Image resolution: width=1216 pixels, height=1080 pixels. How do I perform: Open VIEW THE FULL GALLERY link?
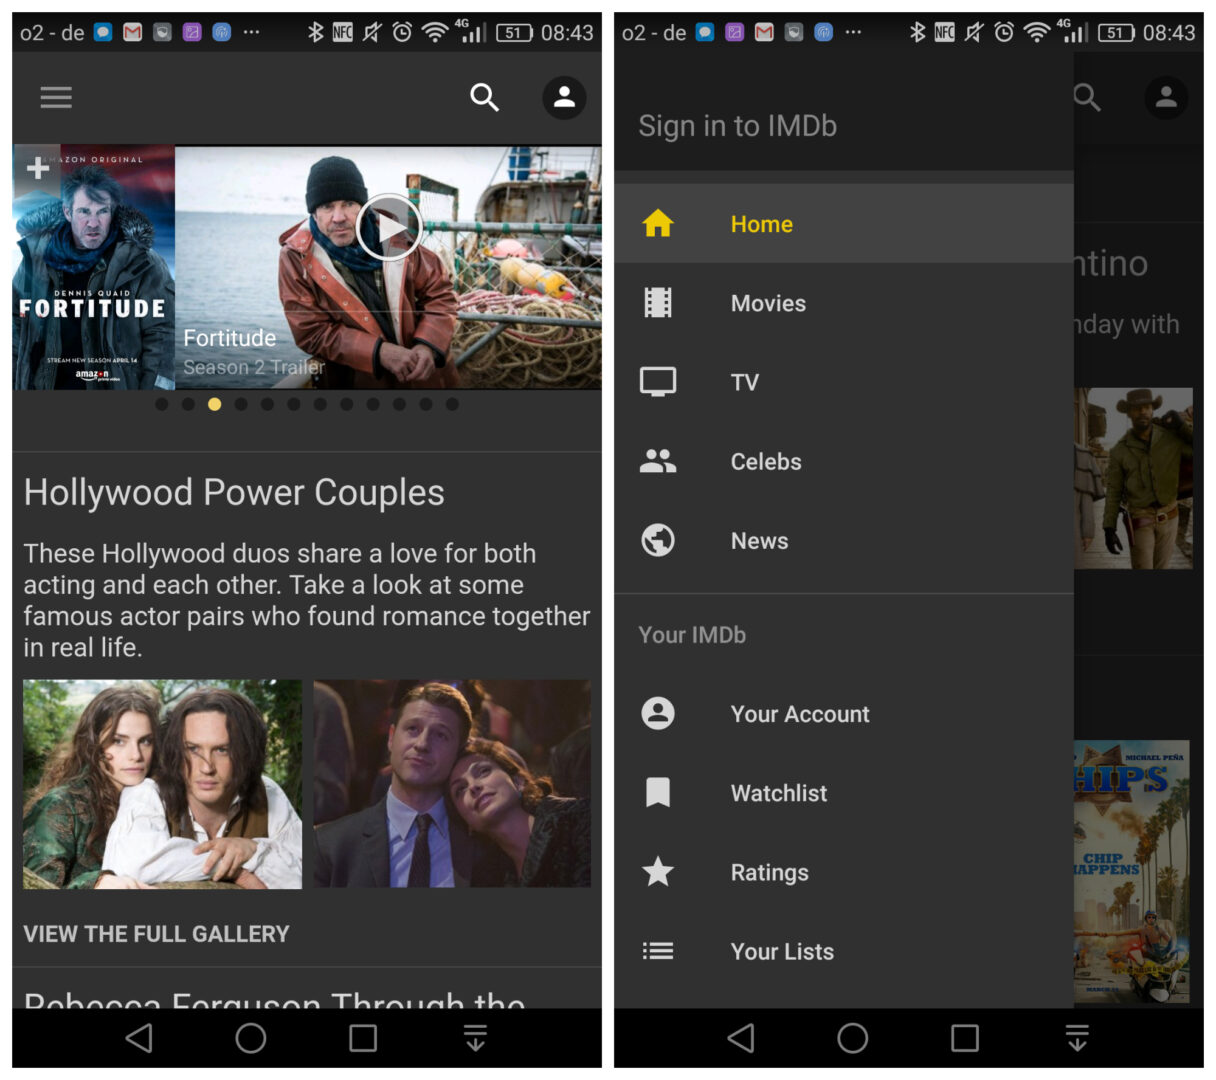pos(156,934)
